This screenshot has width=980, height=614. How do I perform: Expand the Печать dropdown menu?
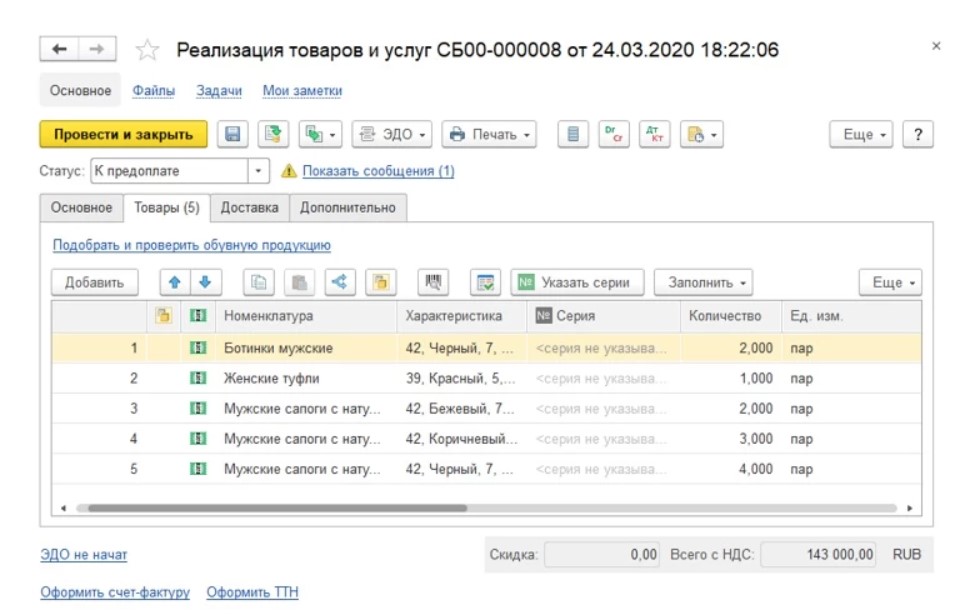[489, 135]
